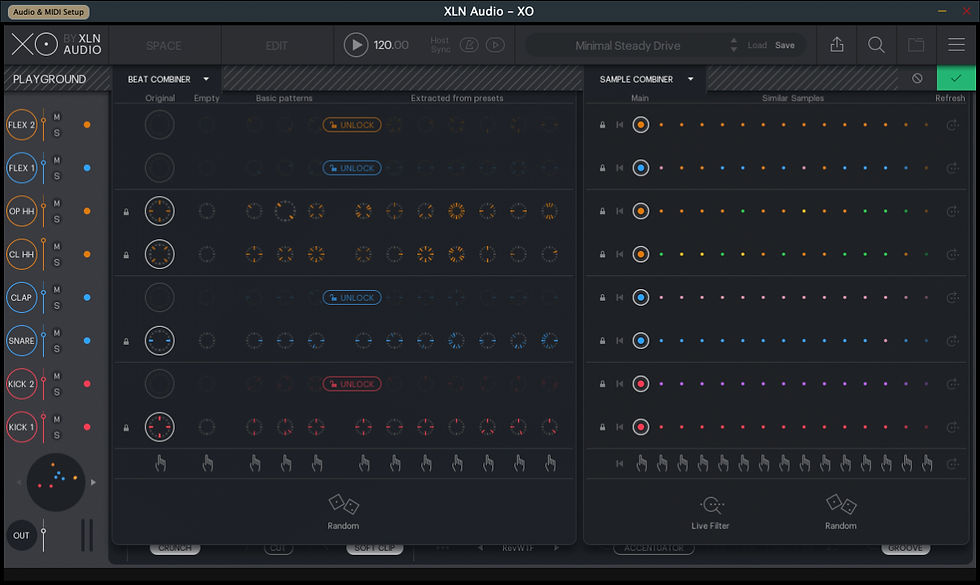Click the mini sample space map
Image resolution: width=980 pixels, height=585 pixels.
[x=56, y=482]
